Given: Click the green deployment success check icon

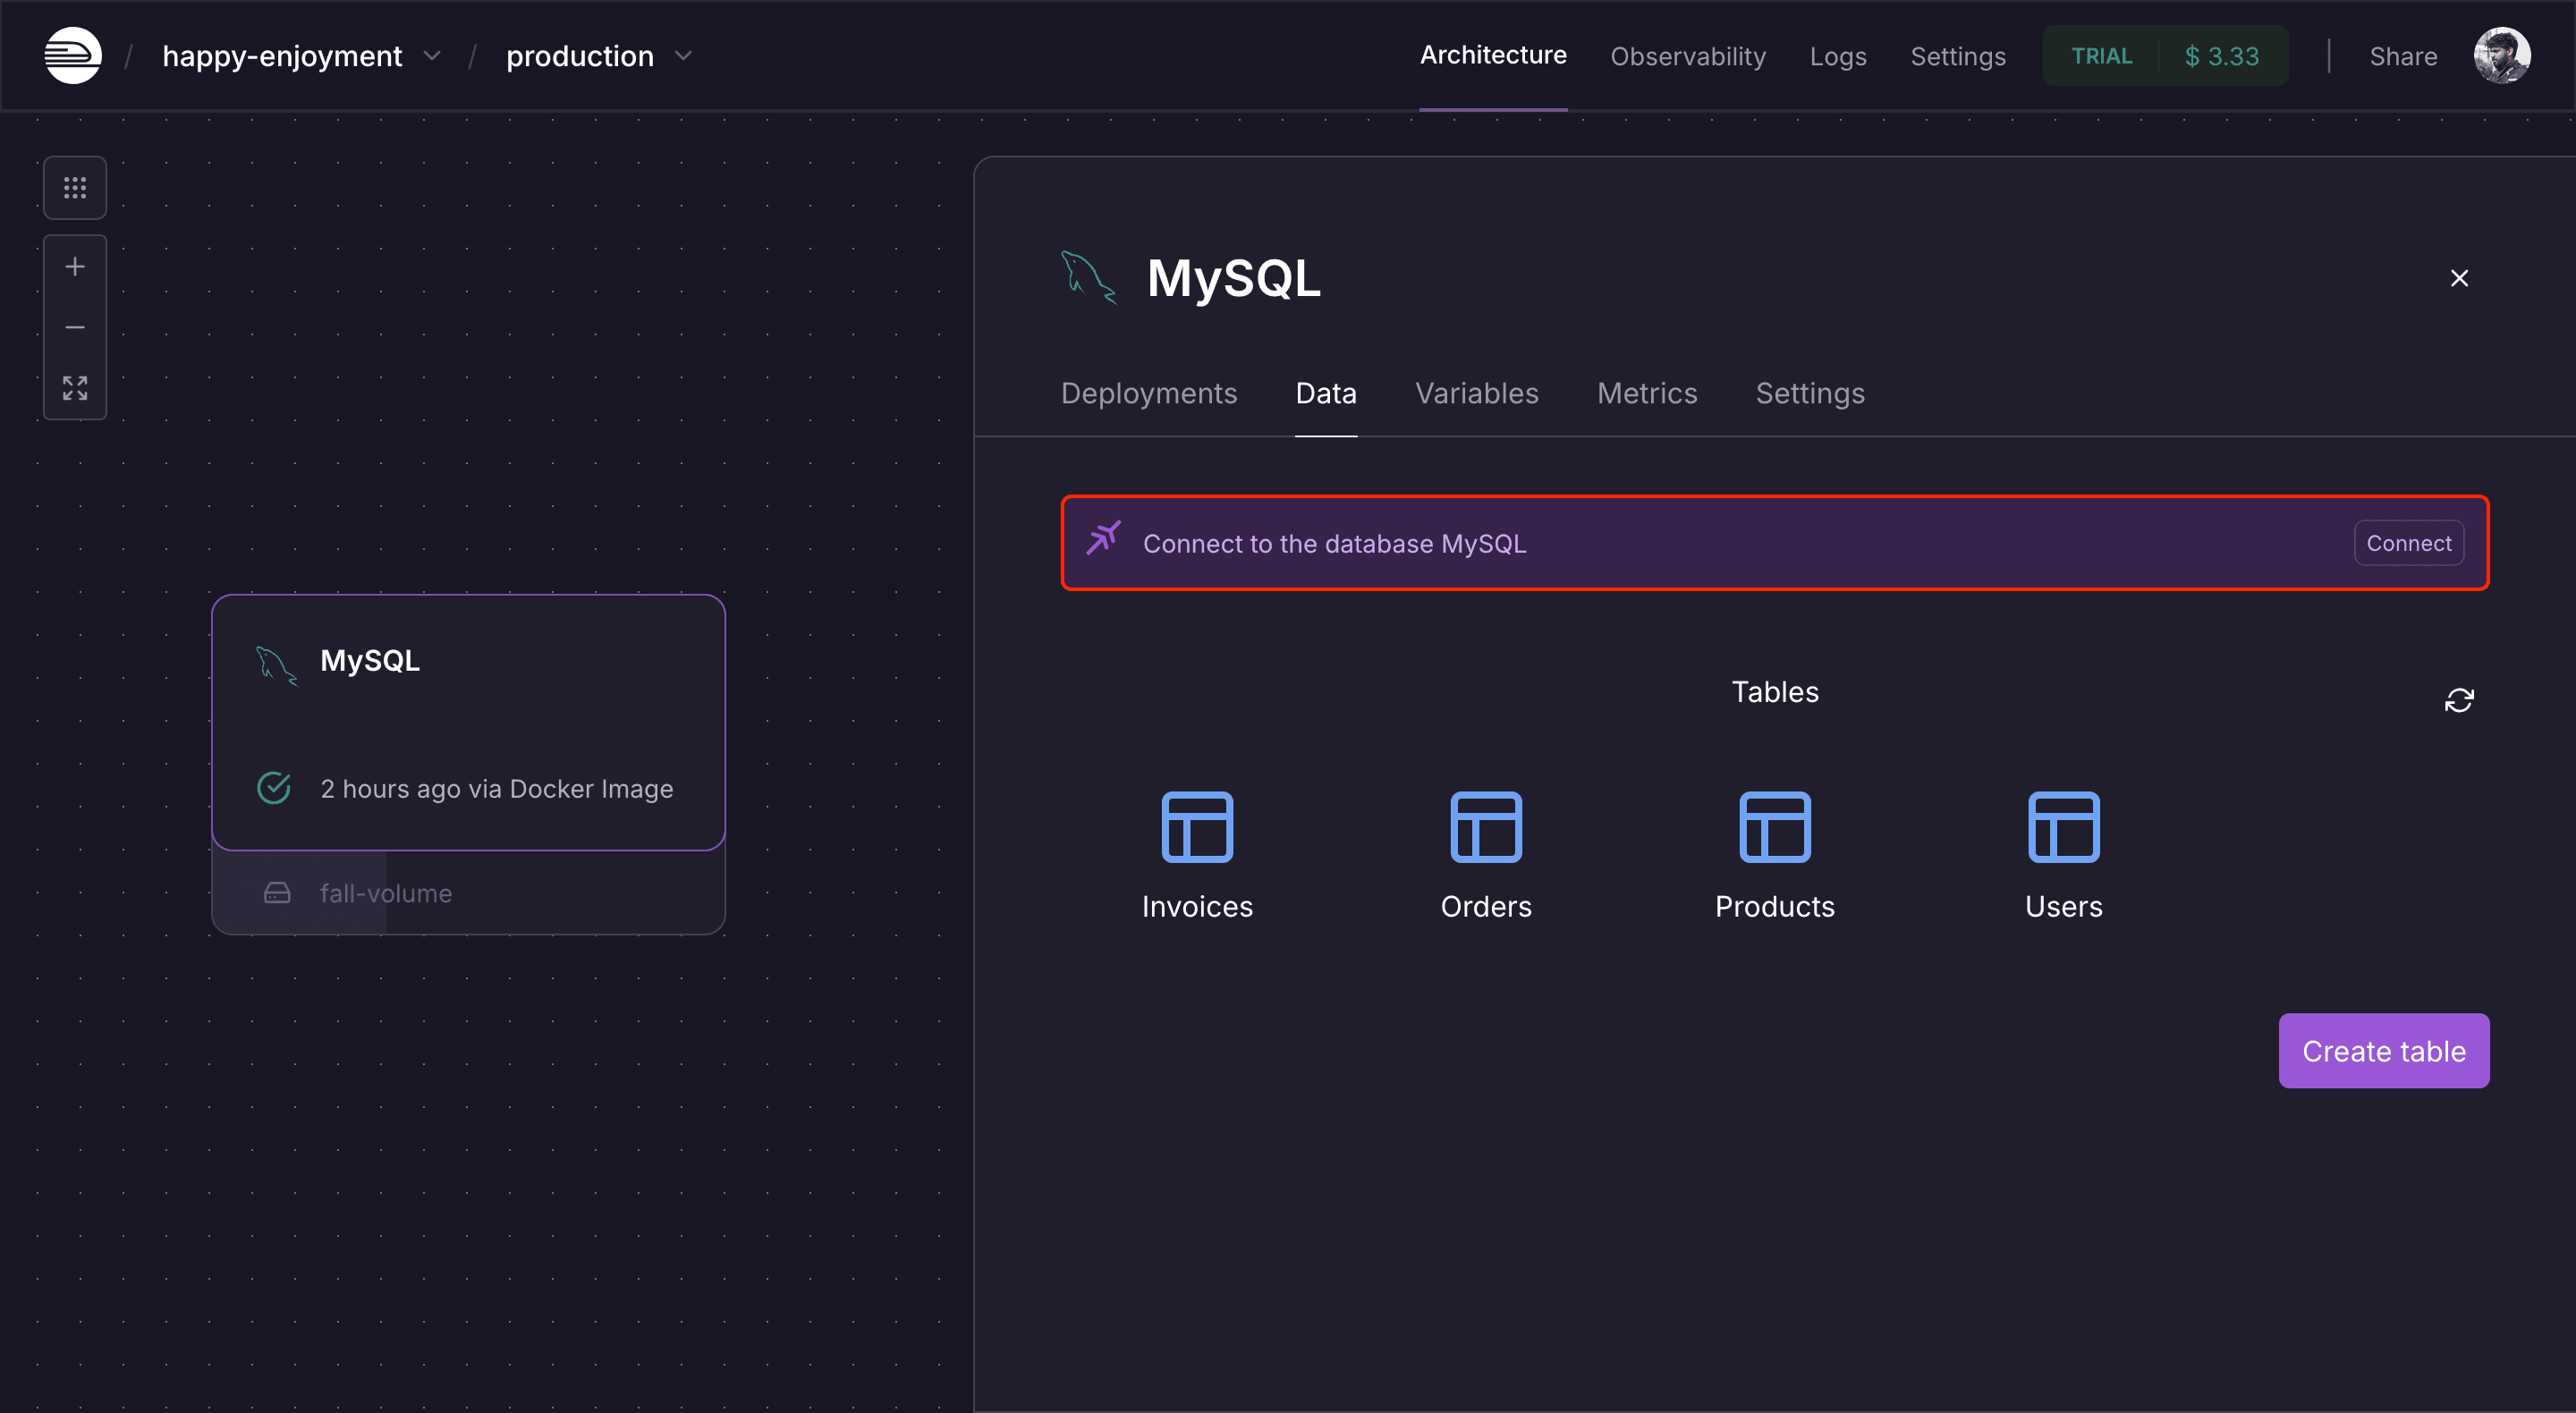Looking at the screenshot, I should (x=274, y=788).
